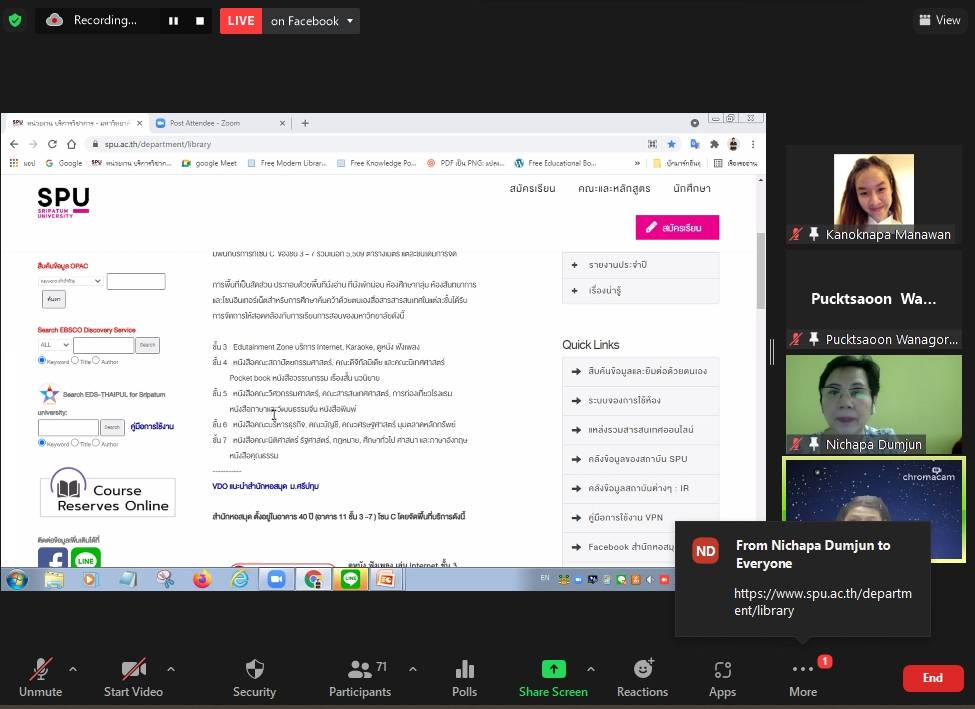Image resolution: width=975 pixels, height=709 pixels.
Task: Select the Pucktsaoon Wanagor participant tile
Action: point(874,299)
